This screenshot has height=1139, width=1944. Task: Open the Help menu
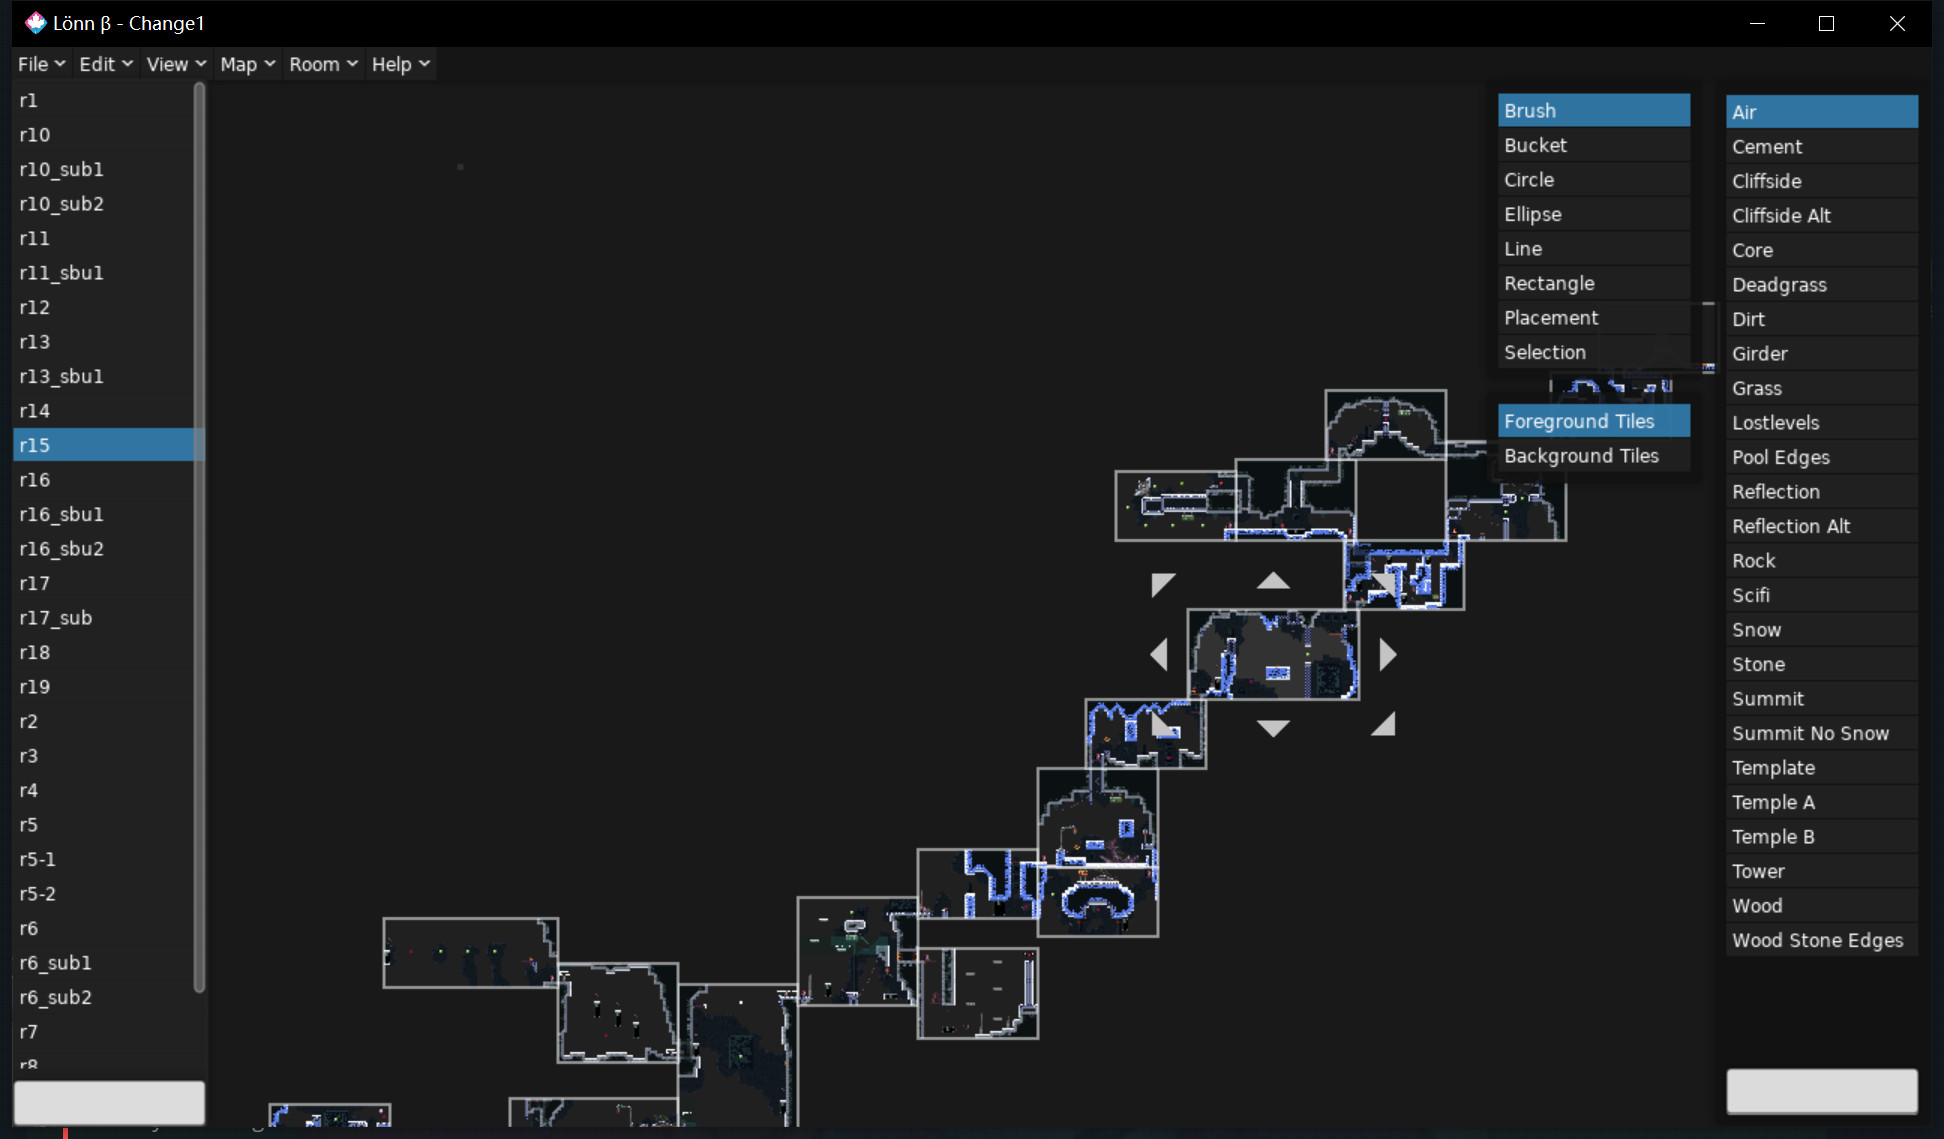(400, 64)
